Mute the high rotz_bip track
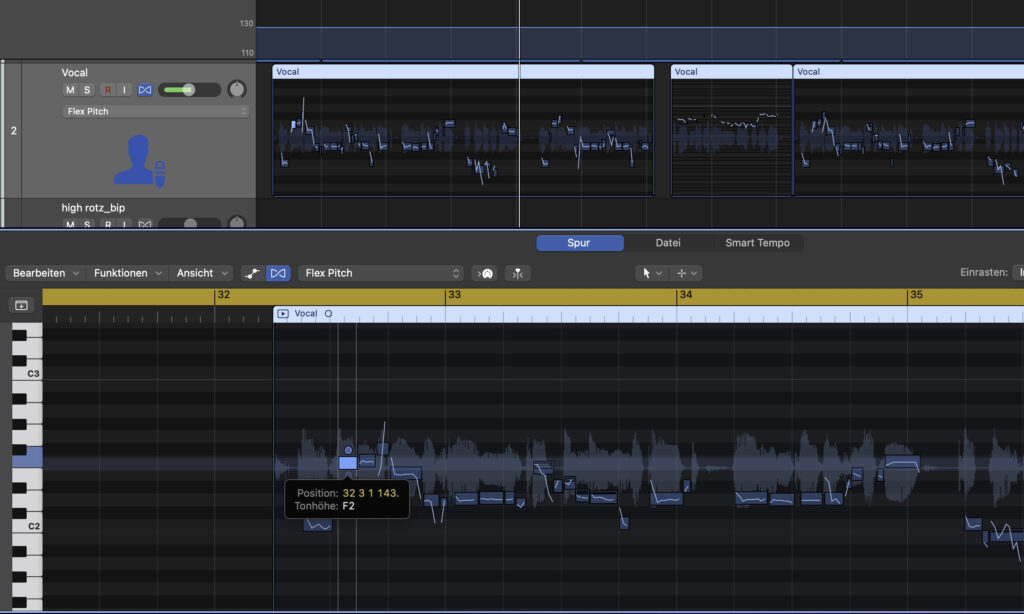Image resolution: width=1024 pixels, height=614 pixels. click(x=70, y=224)
